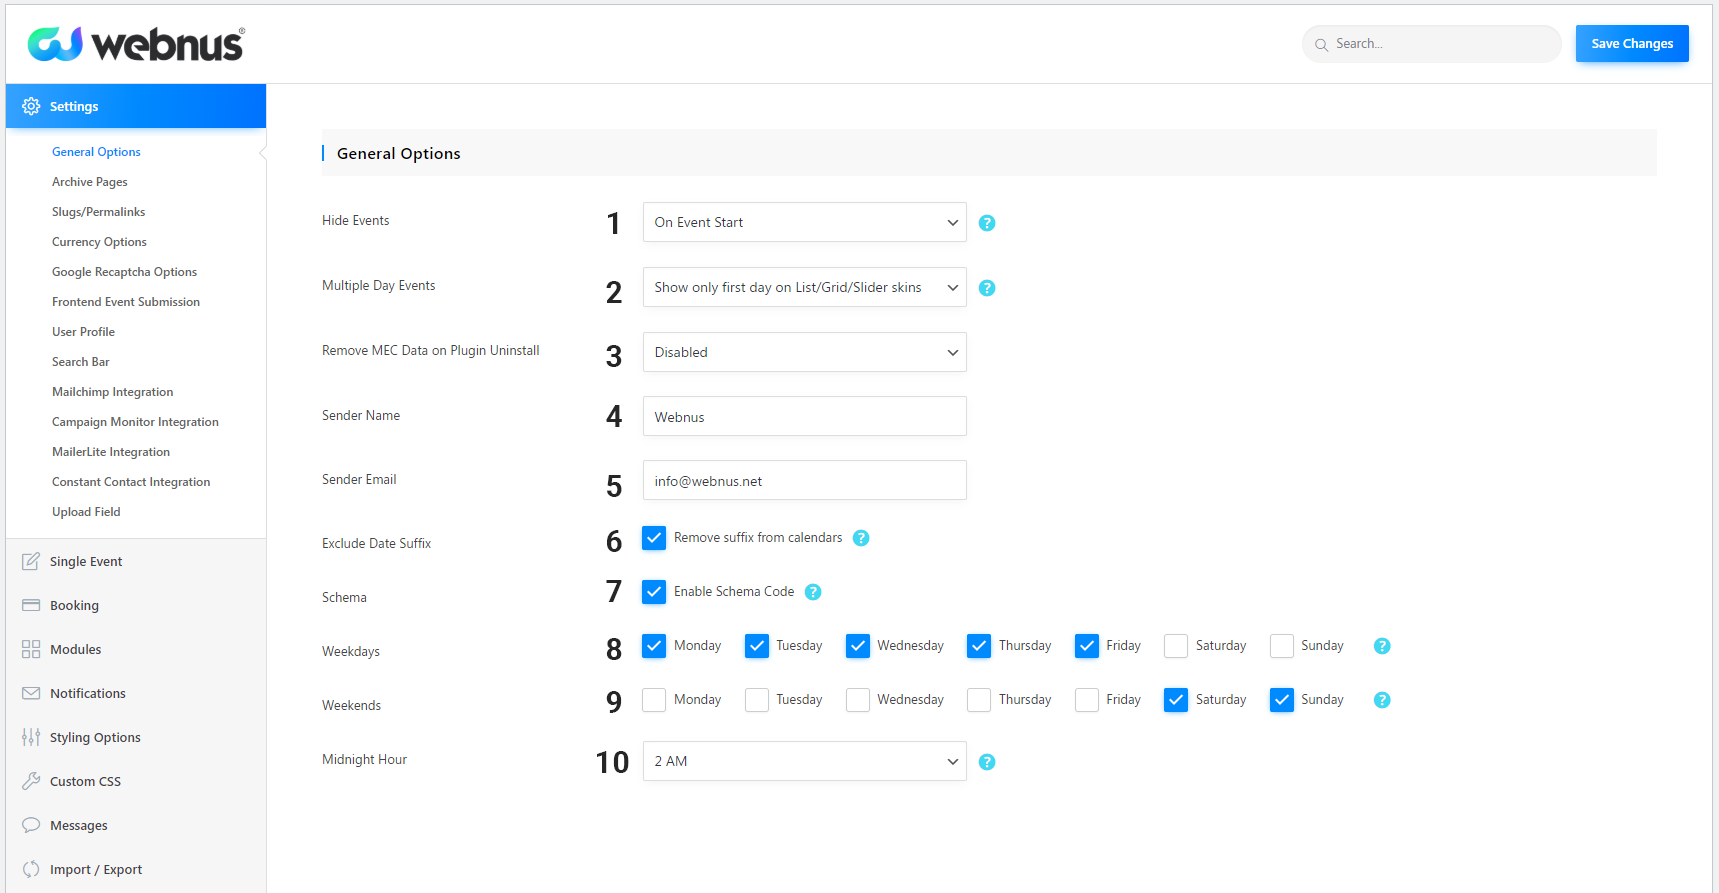Open help tooltip for Weekends row

1382,700
